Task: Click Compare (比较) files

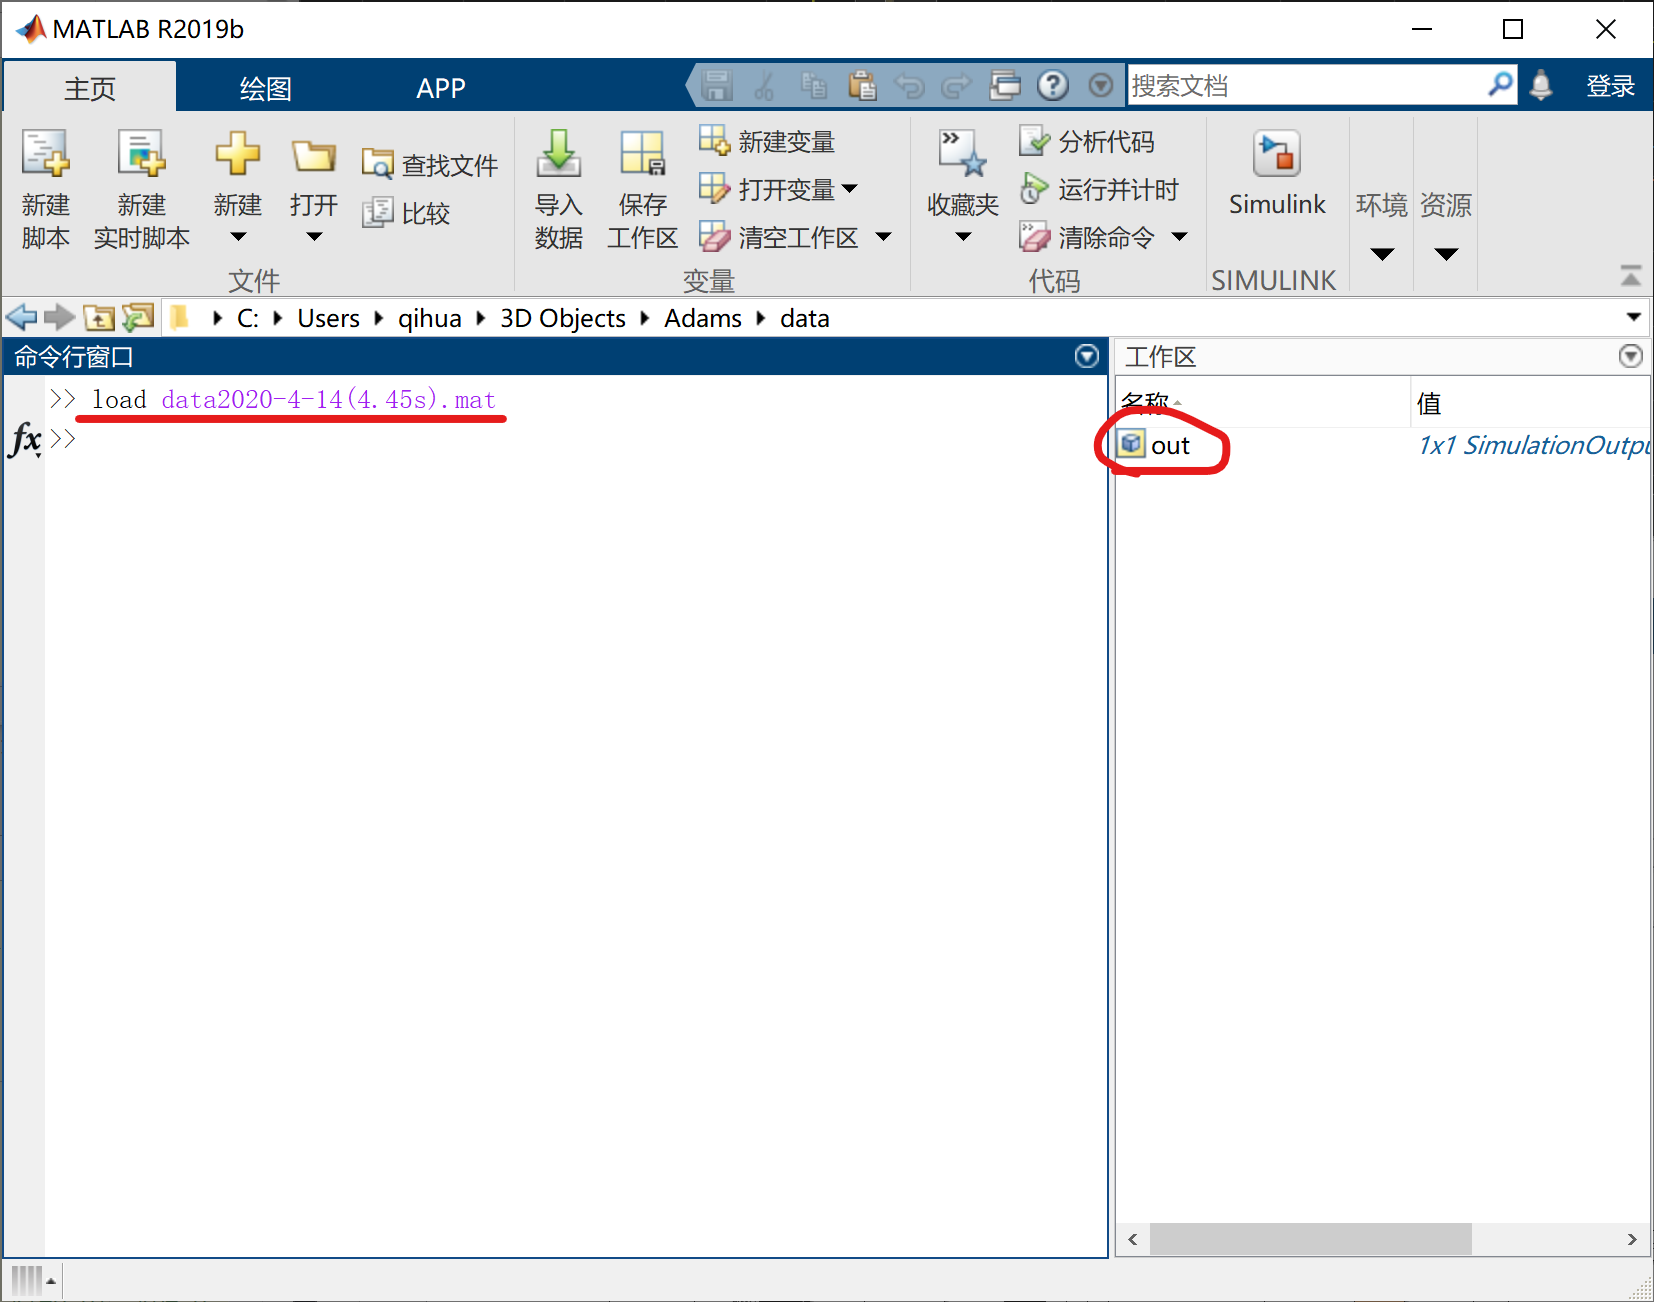Action: pyautogui.click(x=406, y=213)
